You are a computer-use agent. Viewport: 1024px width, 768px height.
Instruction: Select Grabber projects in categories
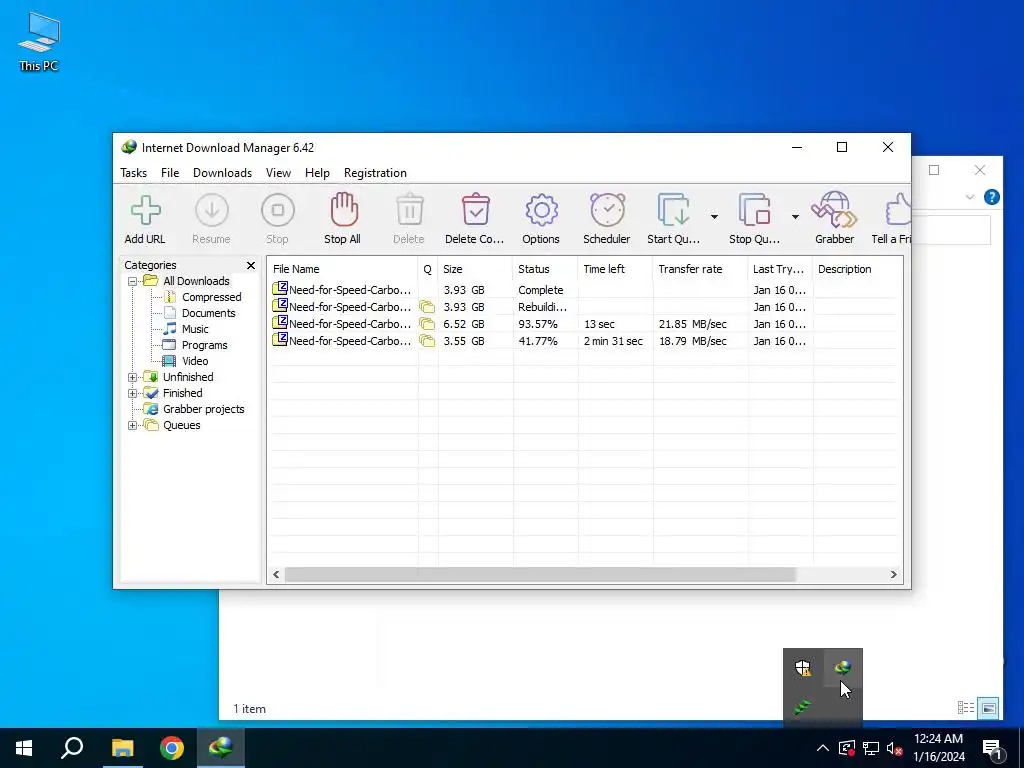(203, 409)
